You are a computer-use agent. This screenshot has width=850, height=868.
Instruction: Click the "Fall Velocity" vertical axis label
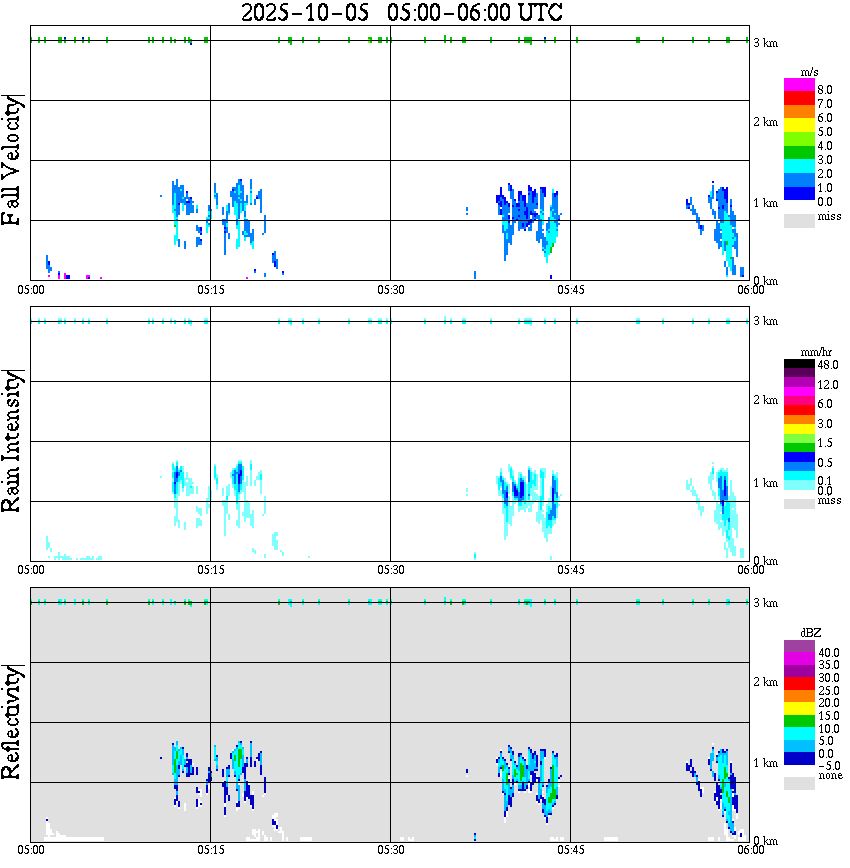pyautogui.click(x=12, y=160)
